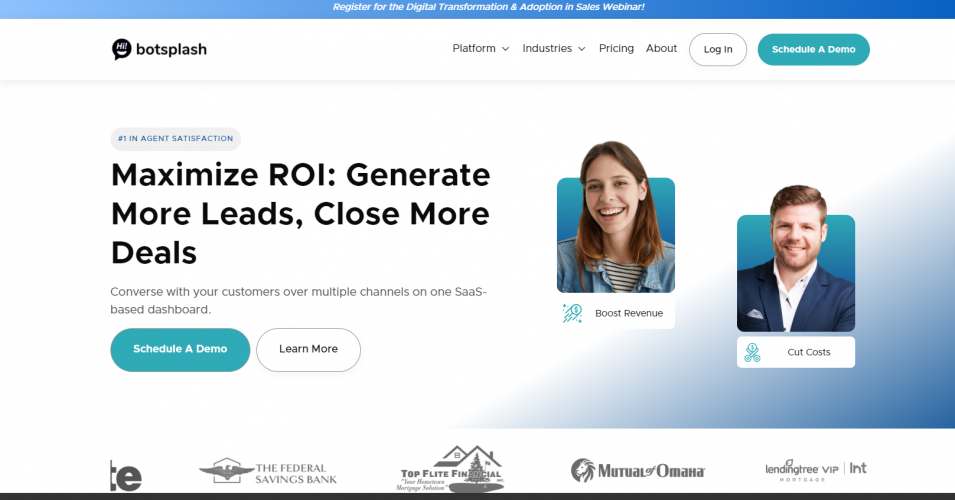Click the botsplash chat bubble logo icon
955x500 pixels.
(121, 49)
